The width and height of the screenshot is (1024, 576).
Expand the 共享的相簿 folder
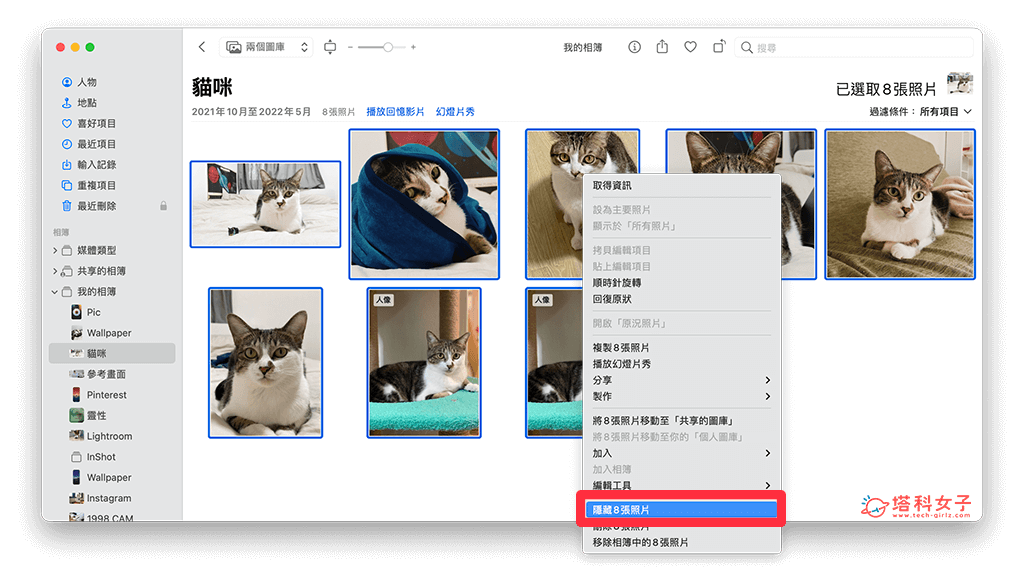pyautogui.click(x=55, y=271)
